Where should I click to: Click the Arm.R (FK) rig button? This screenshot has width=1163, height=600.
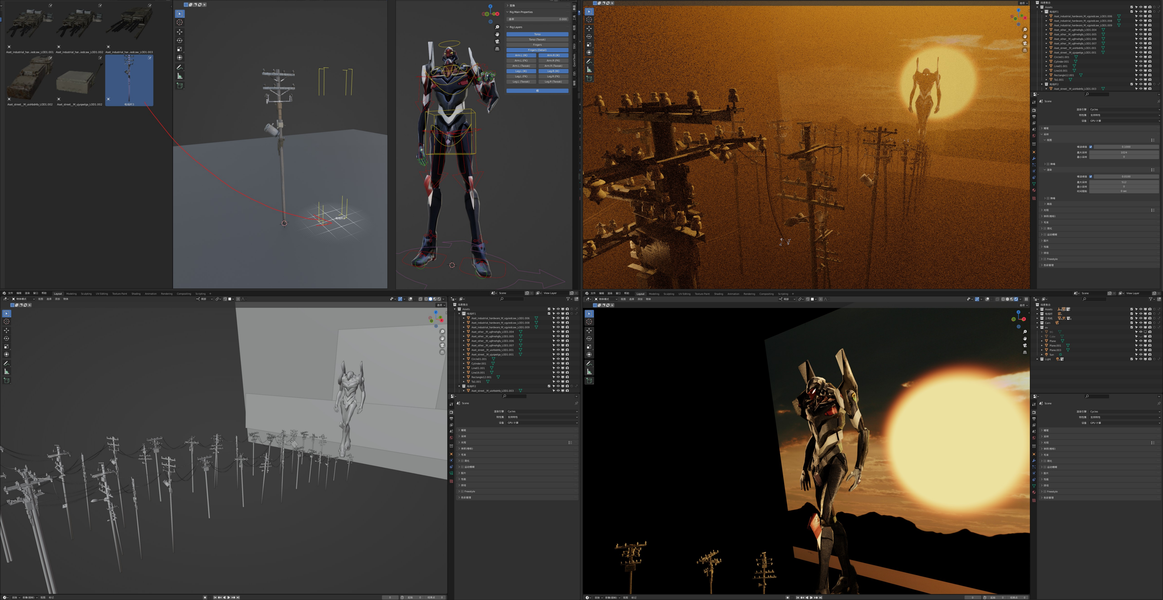[x=553, y=61]
